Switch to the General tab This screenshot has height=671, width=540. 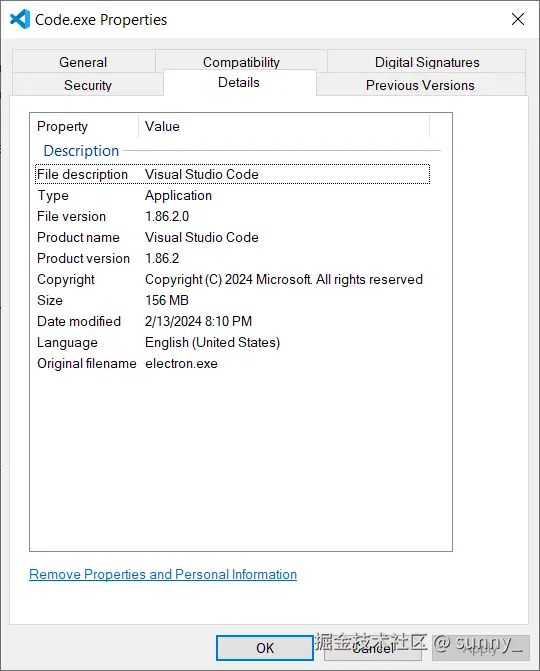click(x=83, y=62)
